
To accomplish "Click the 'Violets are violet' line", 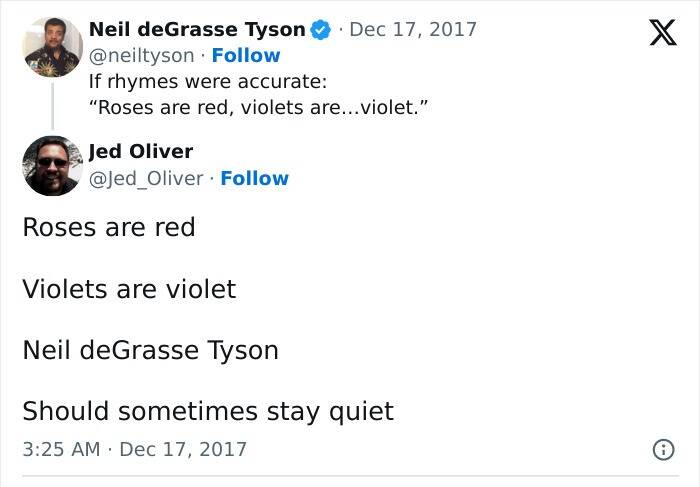I will (x=129, y=289).
